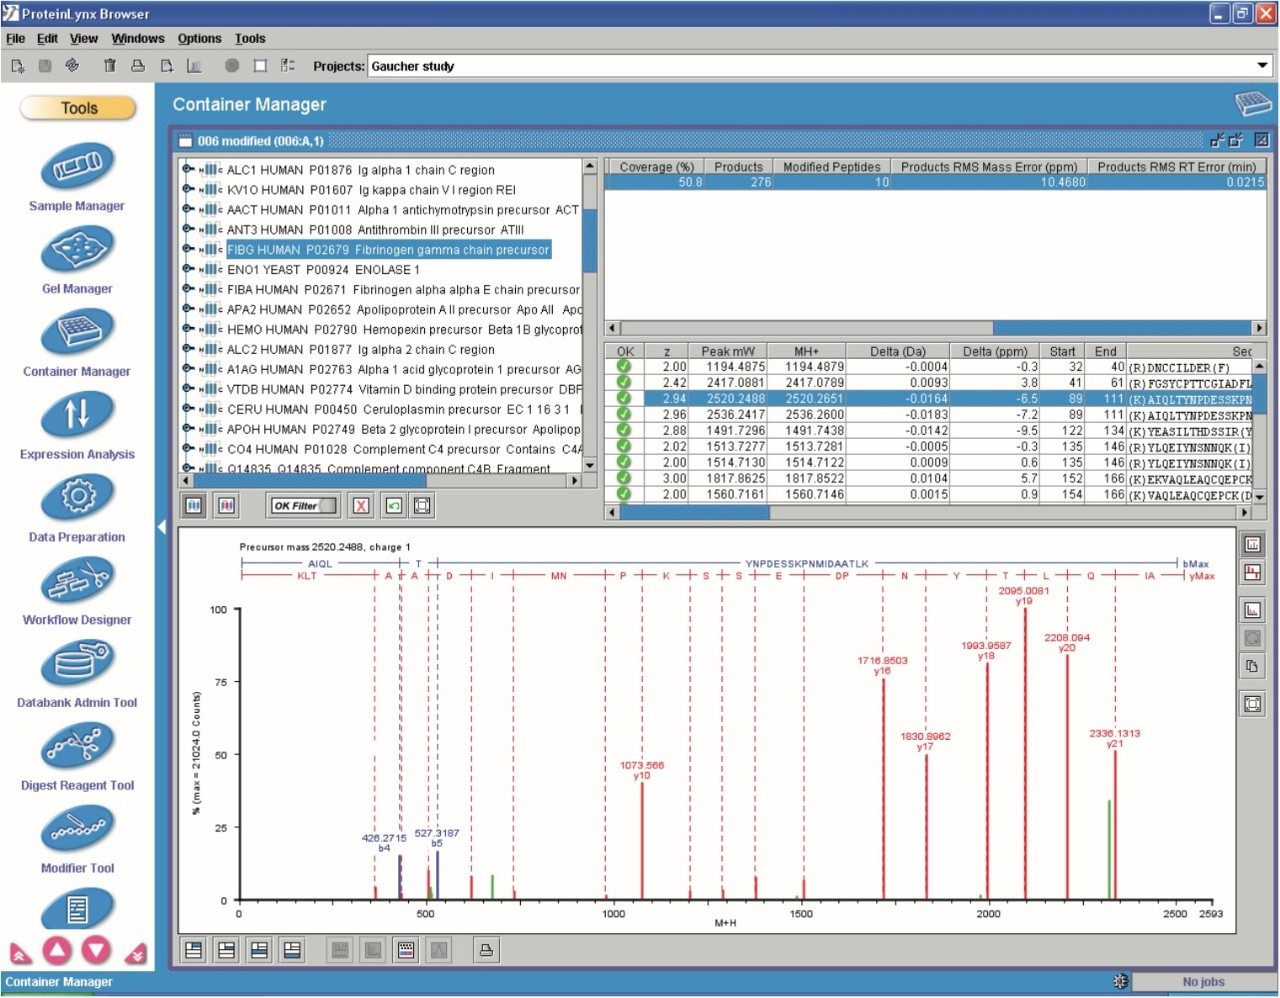Image resolution: width=1280 pixels, height=998 pixels.
Task: Click the full-extent zoom button below protein list
Action: tap(423, 506)
